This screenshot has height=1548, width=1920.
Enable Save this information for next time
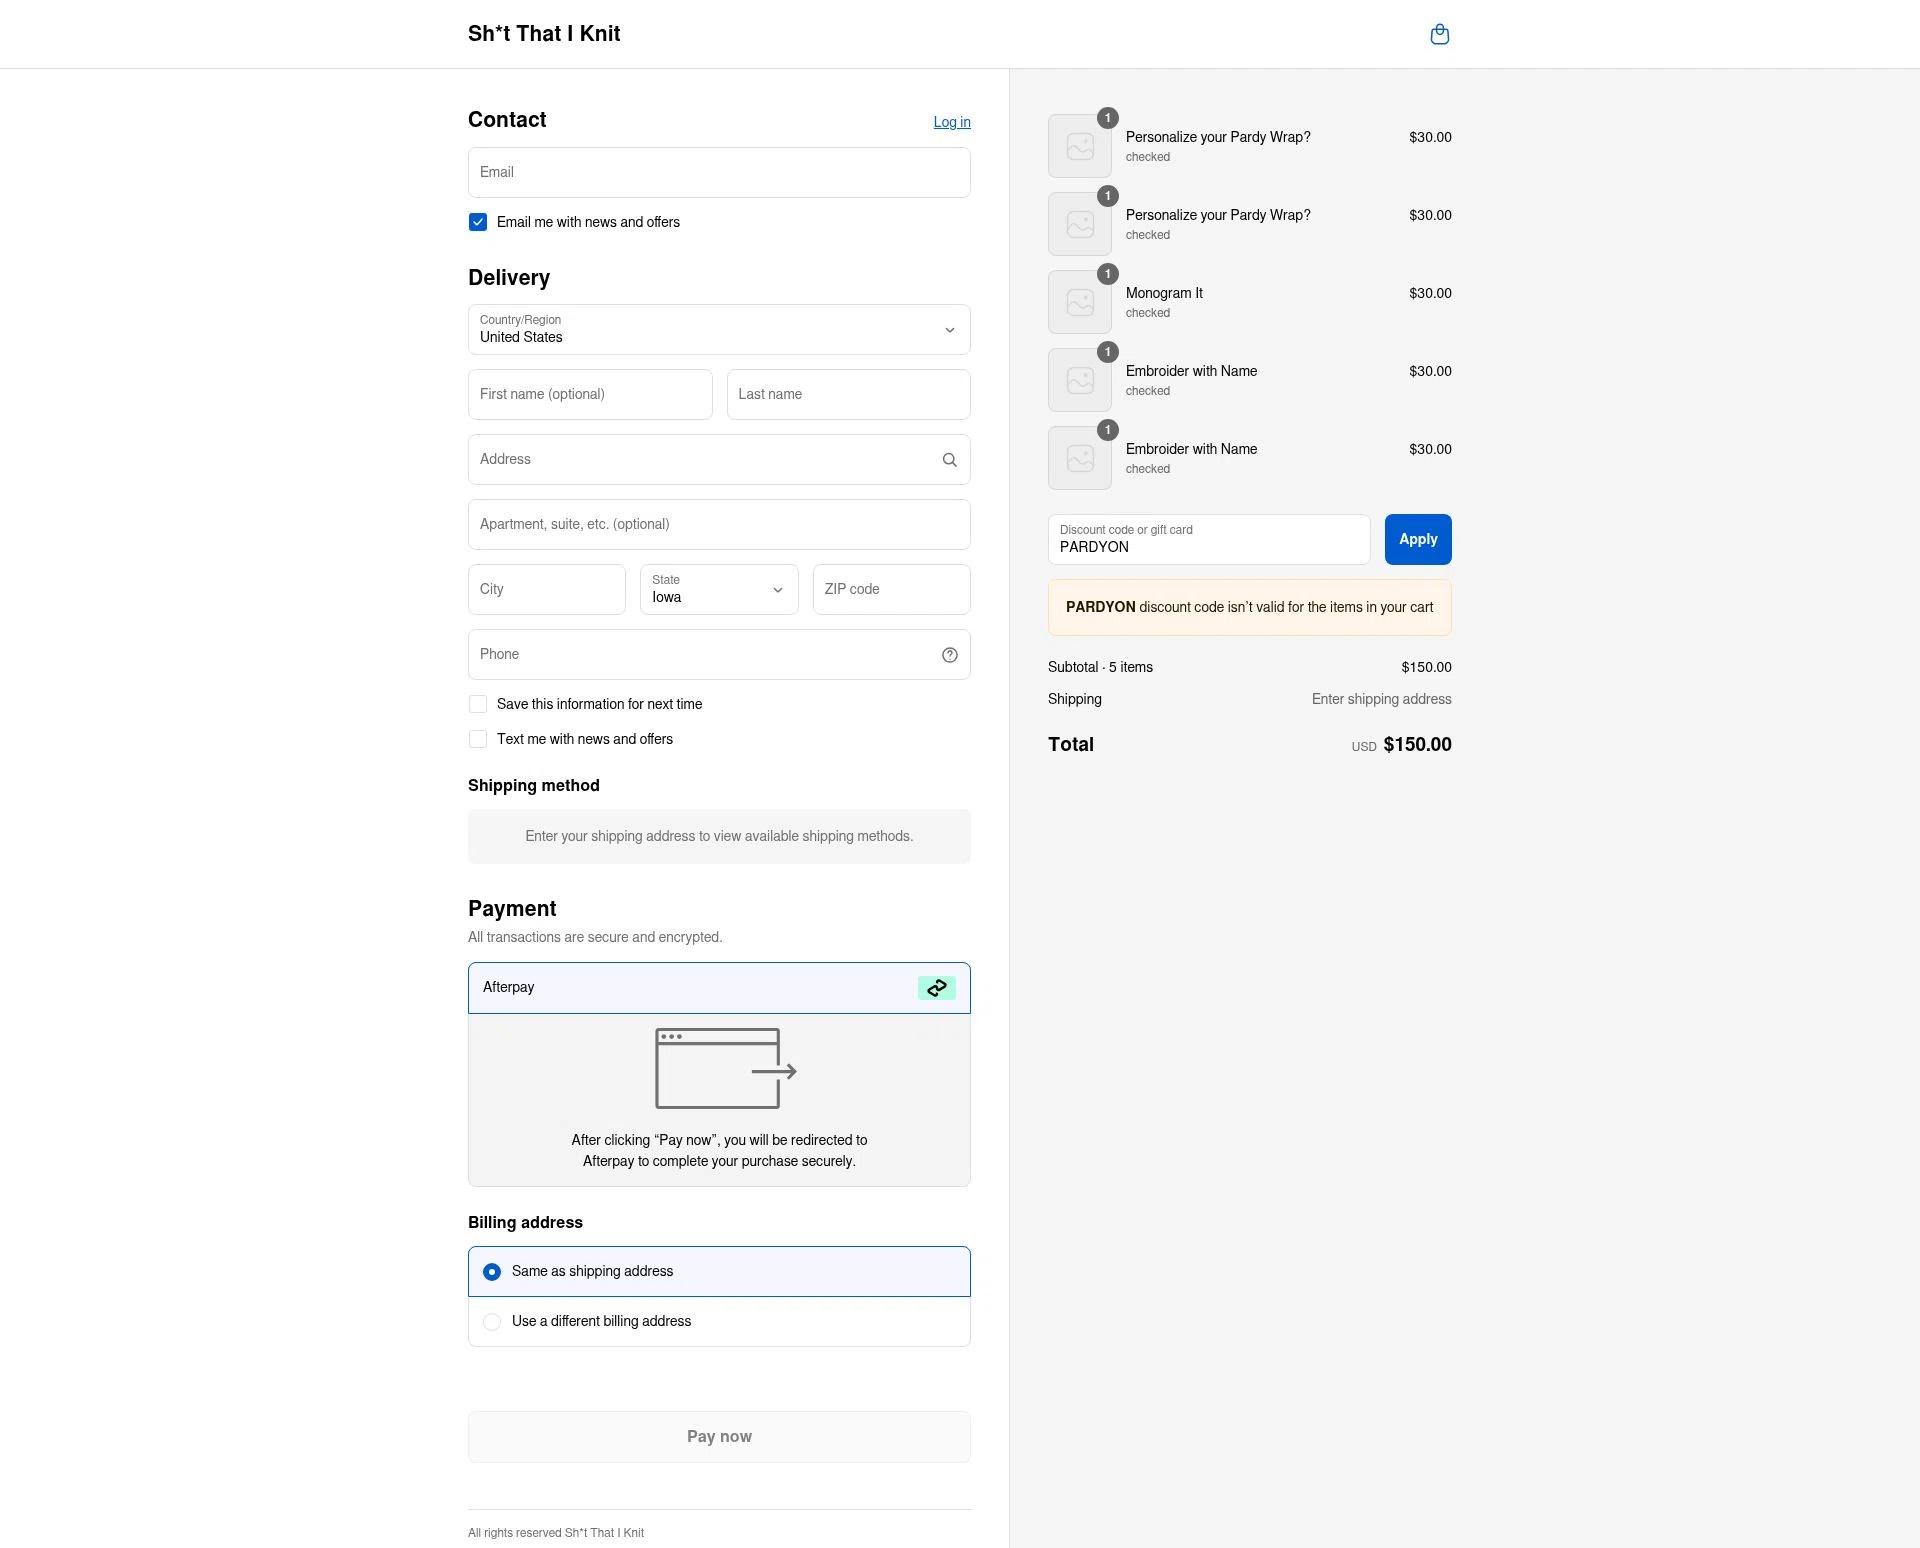click(x=478, y=704)
